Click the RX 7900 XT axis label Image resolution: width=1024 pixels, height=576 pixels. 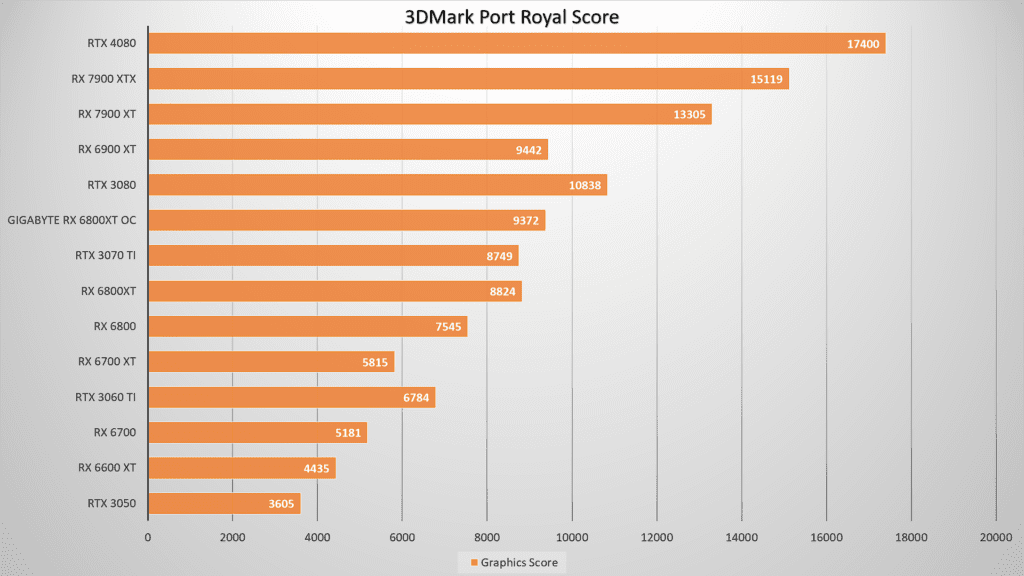[x=107, y=114]
